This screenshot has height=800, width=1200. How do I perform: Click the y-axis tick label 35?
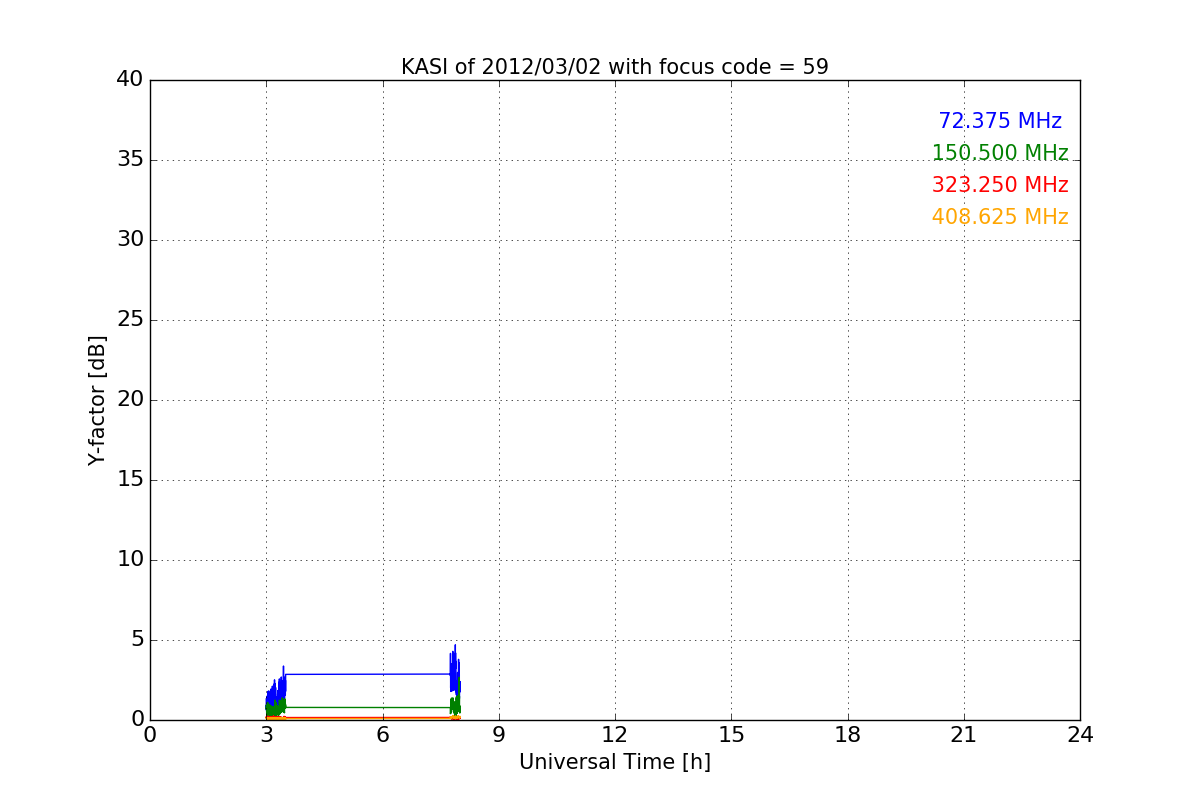pyautogui.click(x=130, y=160)
